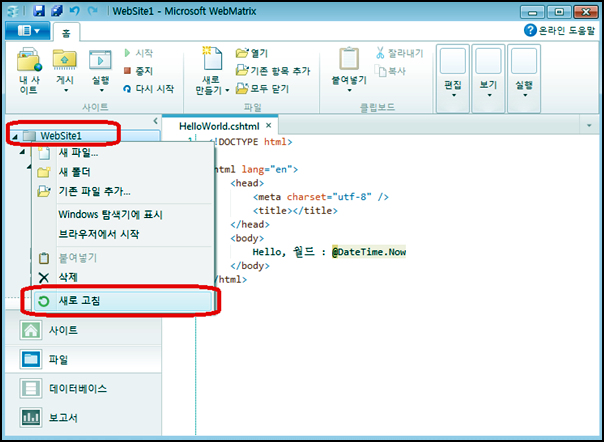604x442 pixels.
Task: Collapse the left navigation pane chevron
Action: click(155, 121)
